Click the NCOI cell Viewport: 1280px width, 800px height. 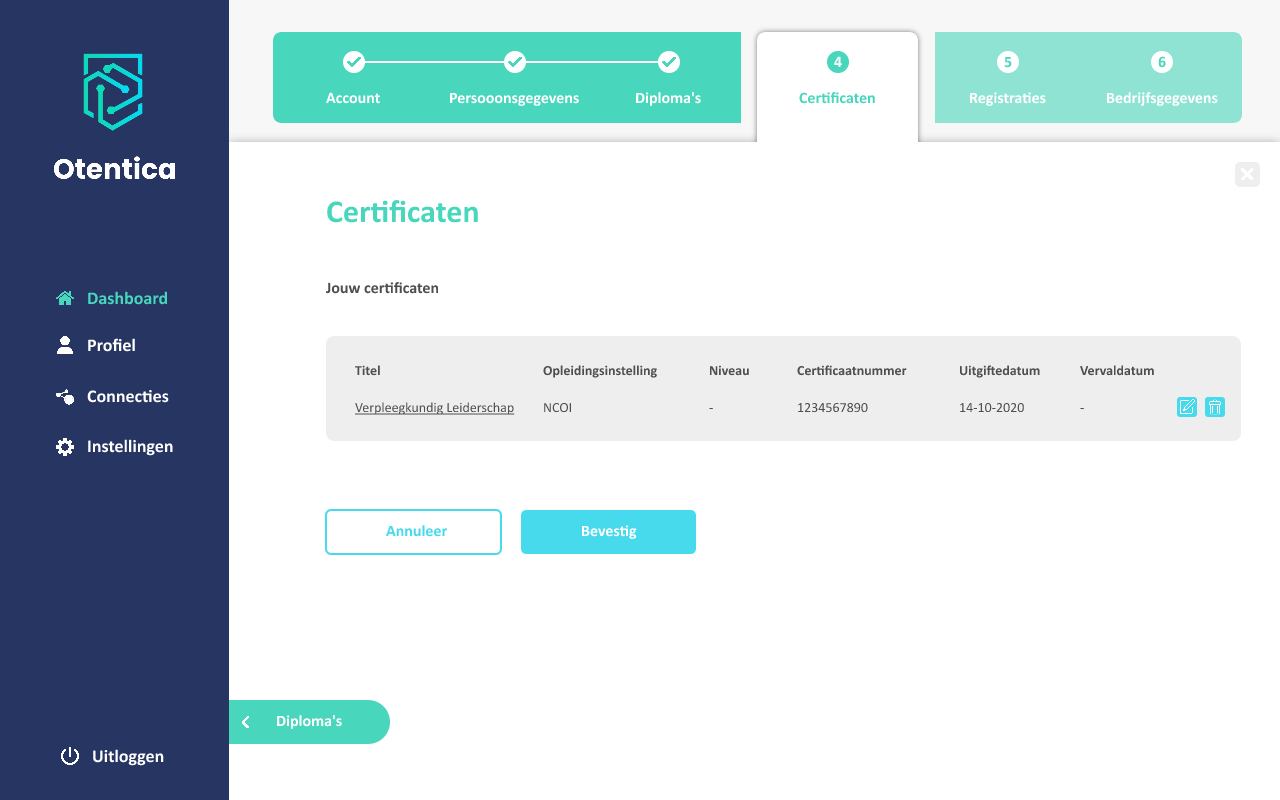pyautogui.click(x=557, y=408)
